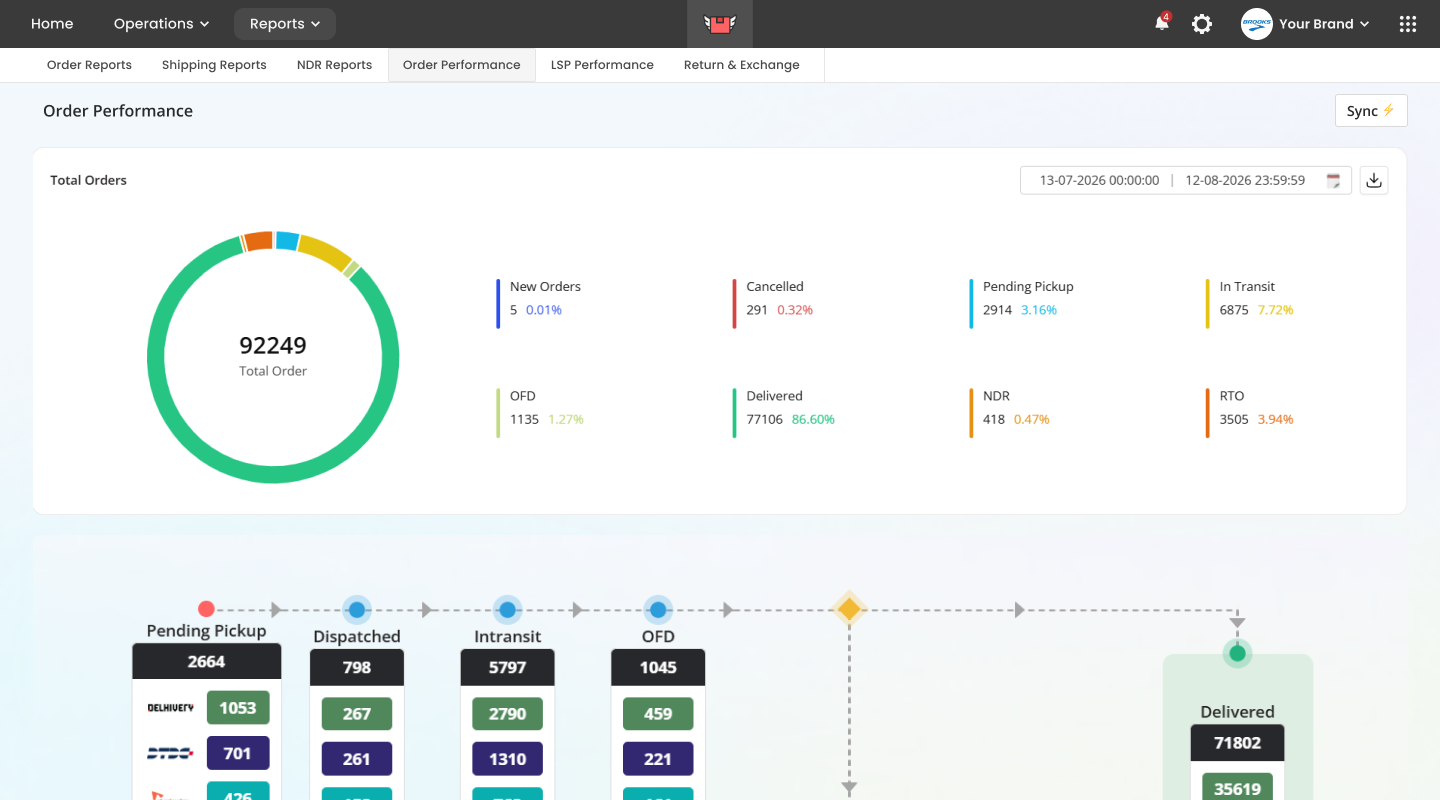Click the Delhivery count 1053

click(238, 708)
